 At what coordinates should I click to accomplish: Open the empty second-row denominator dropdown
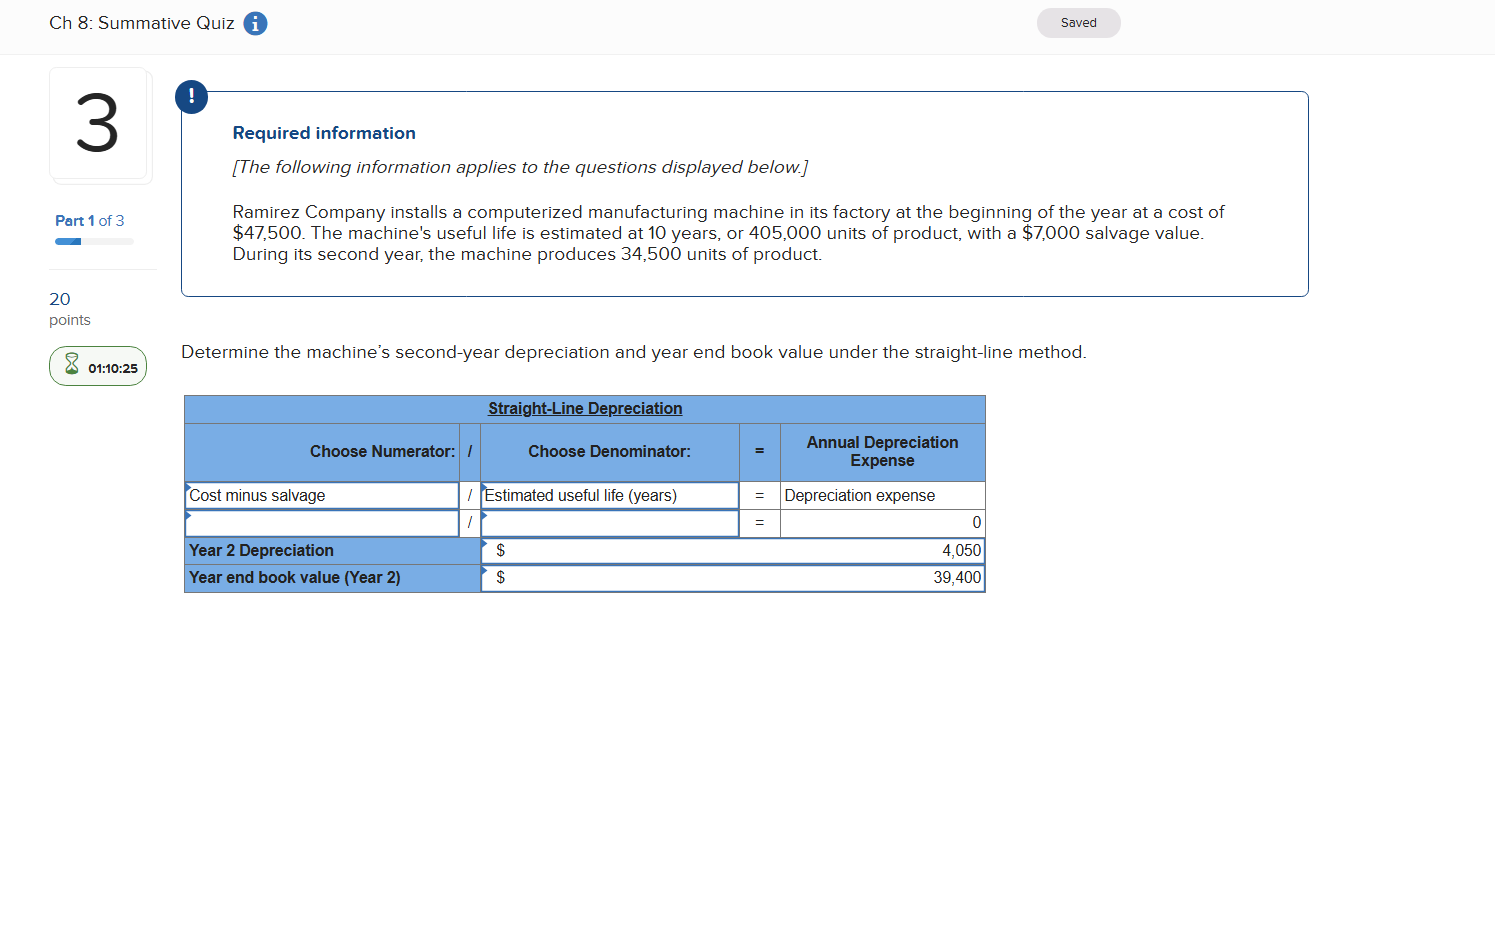pos(609,522)
